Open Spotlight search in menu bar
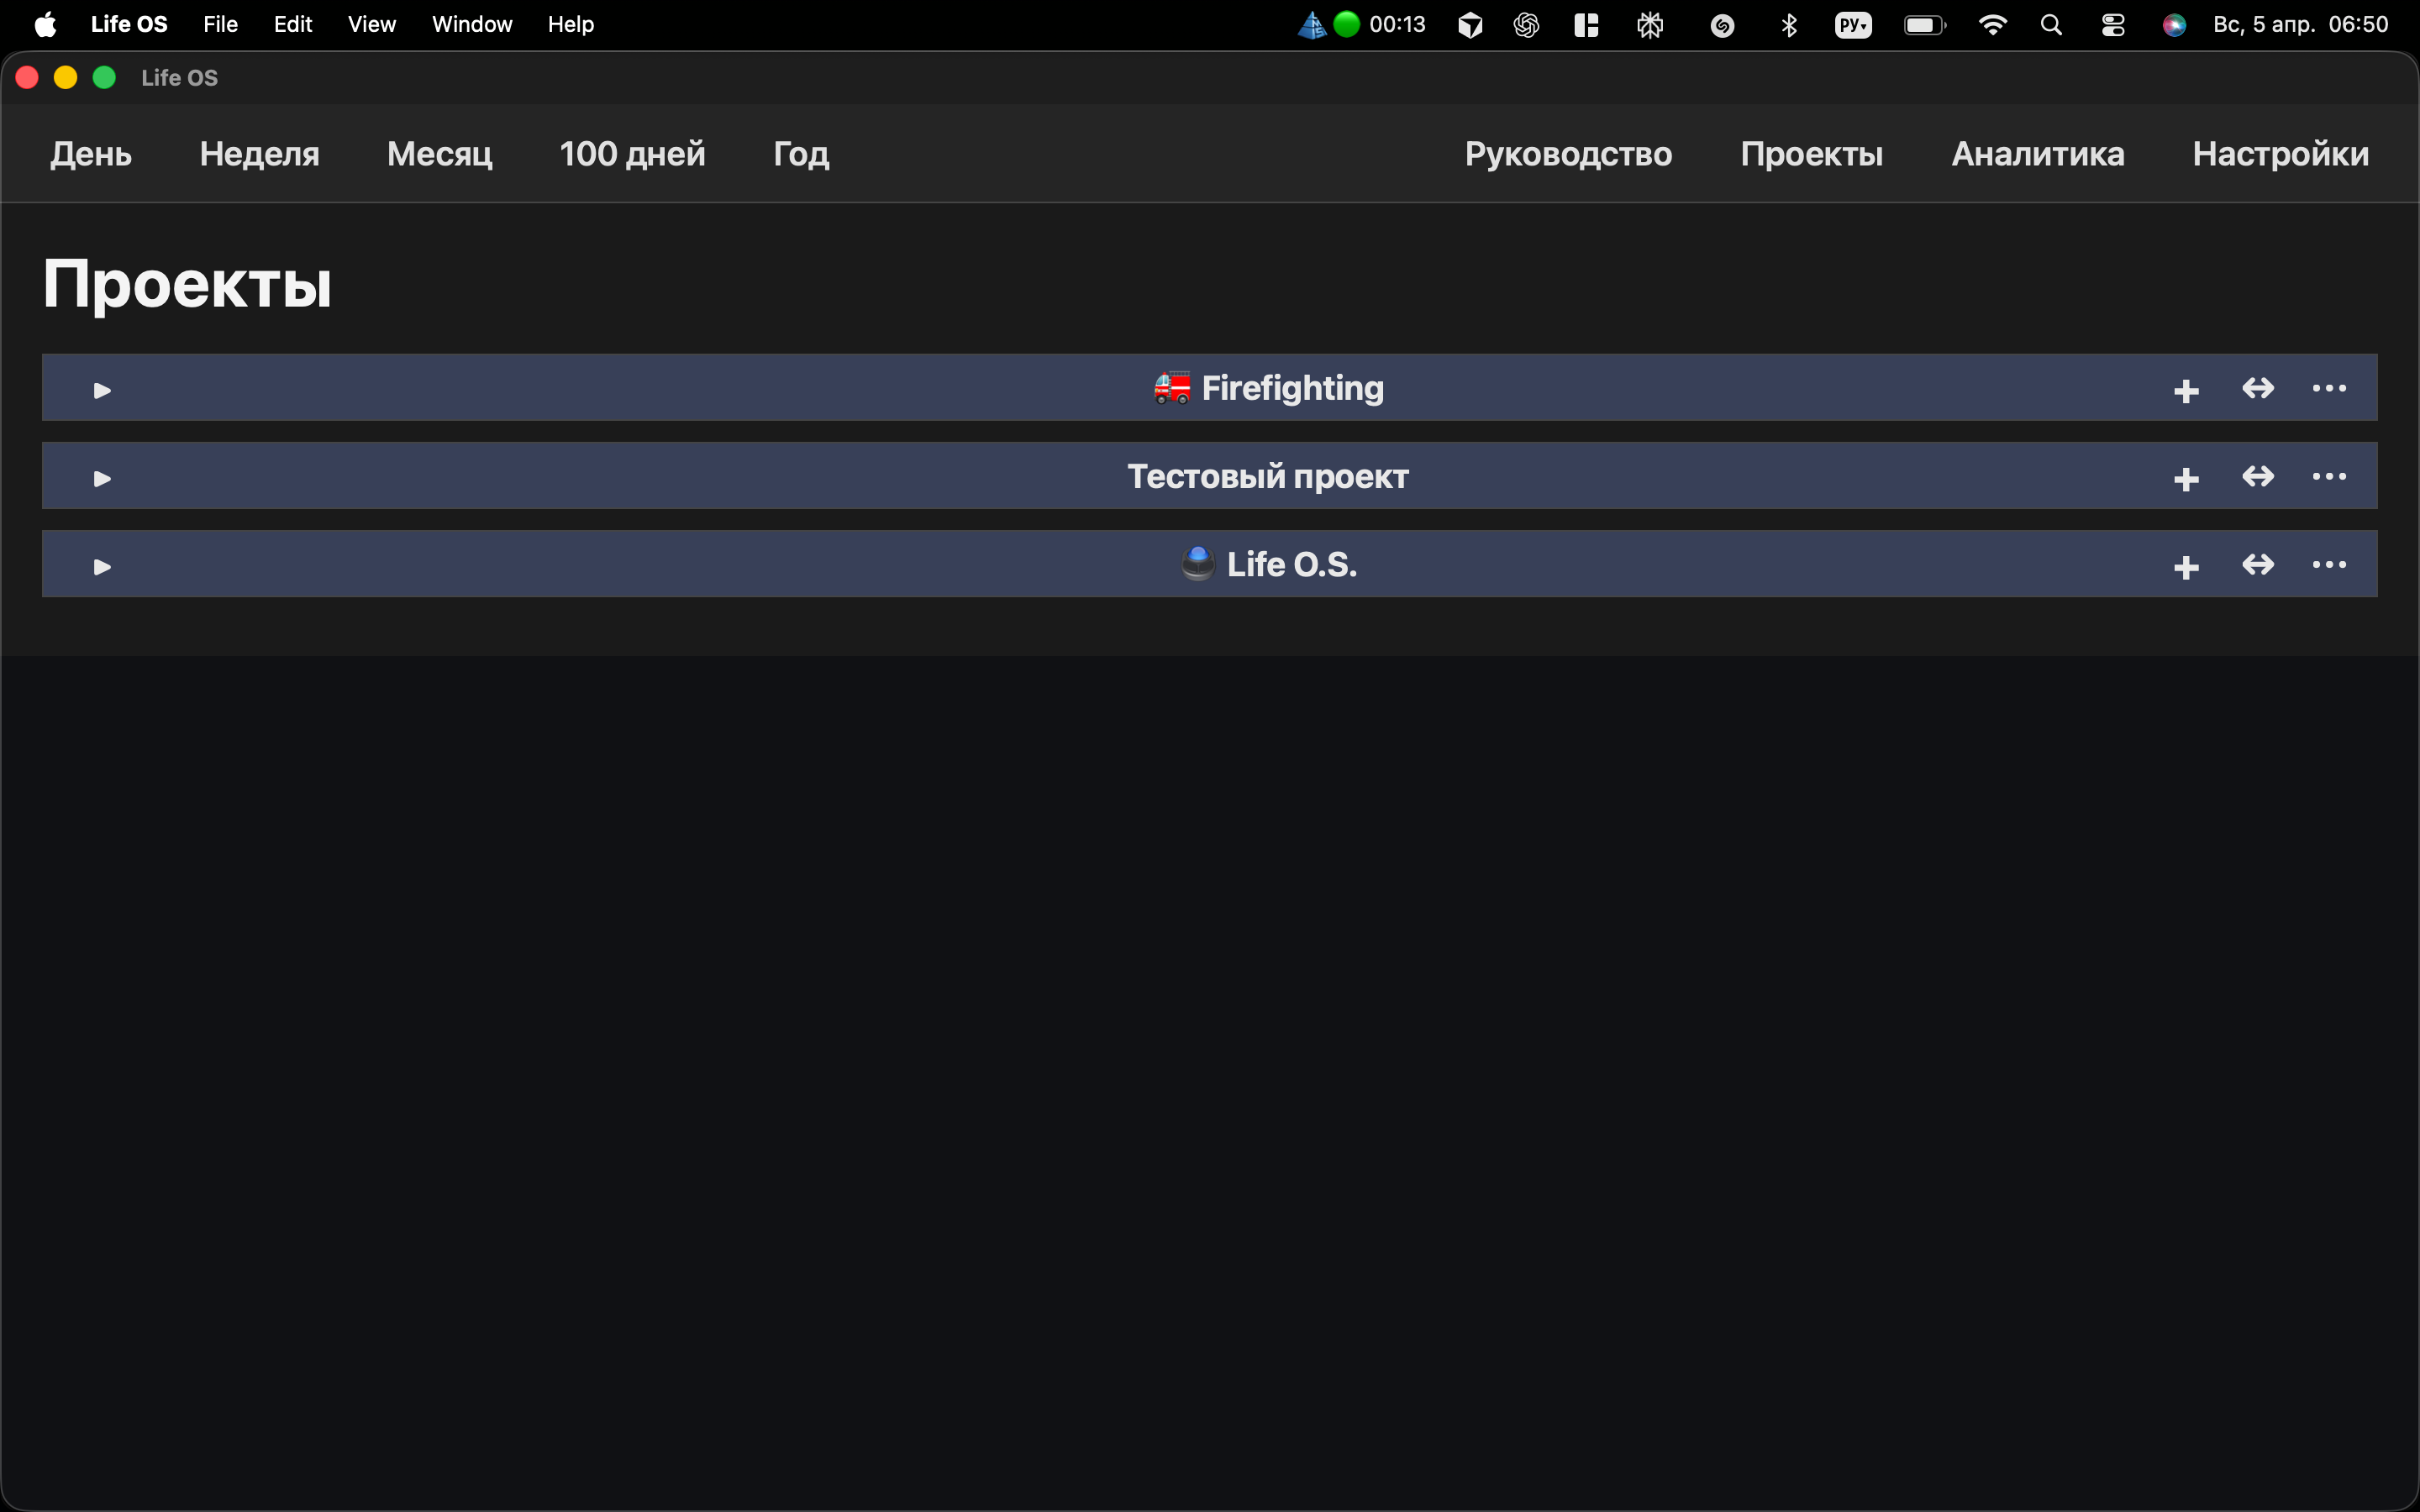The image size is (2420, 1512). click(x=2051, y=25)
